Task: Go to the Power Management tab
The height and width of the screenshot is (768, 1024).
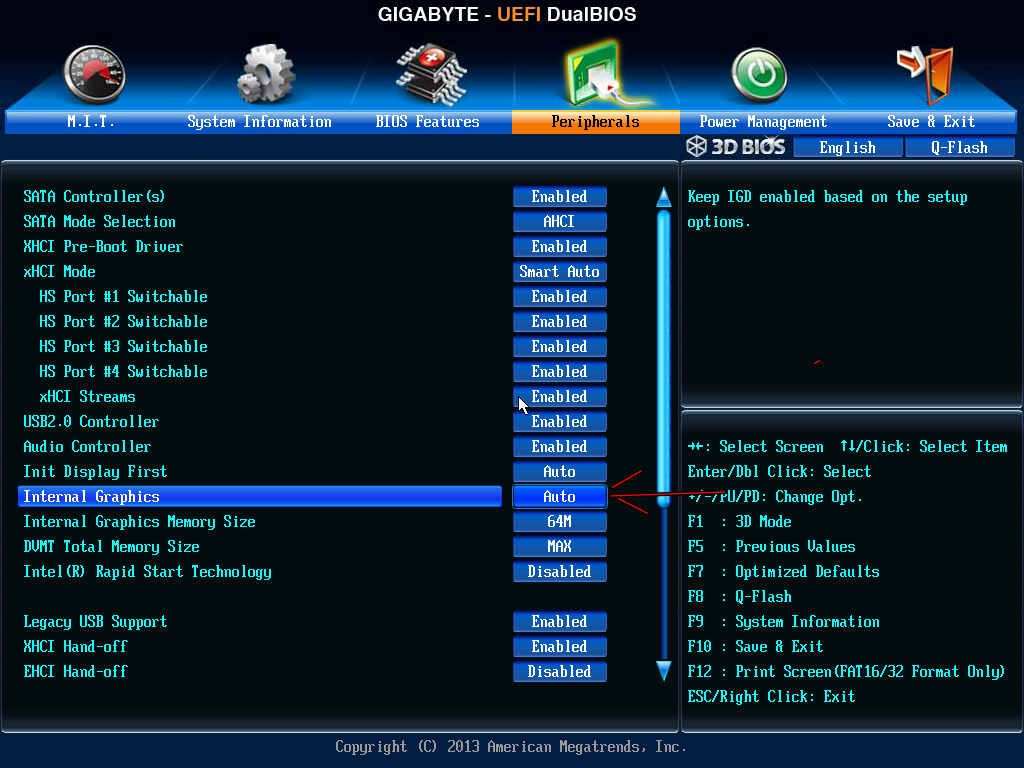Action: coord(763,121)
